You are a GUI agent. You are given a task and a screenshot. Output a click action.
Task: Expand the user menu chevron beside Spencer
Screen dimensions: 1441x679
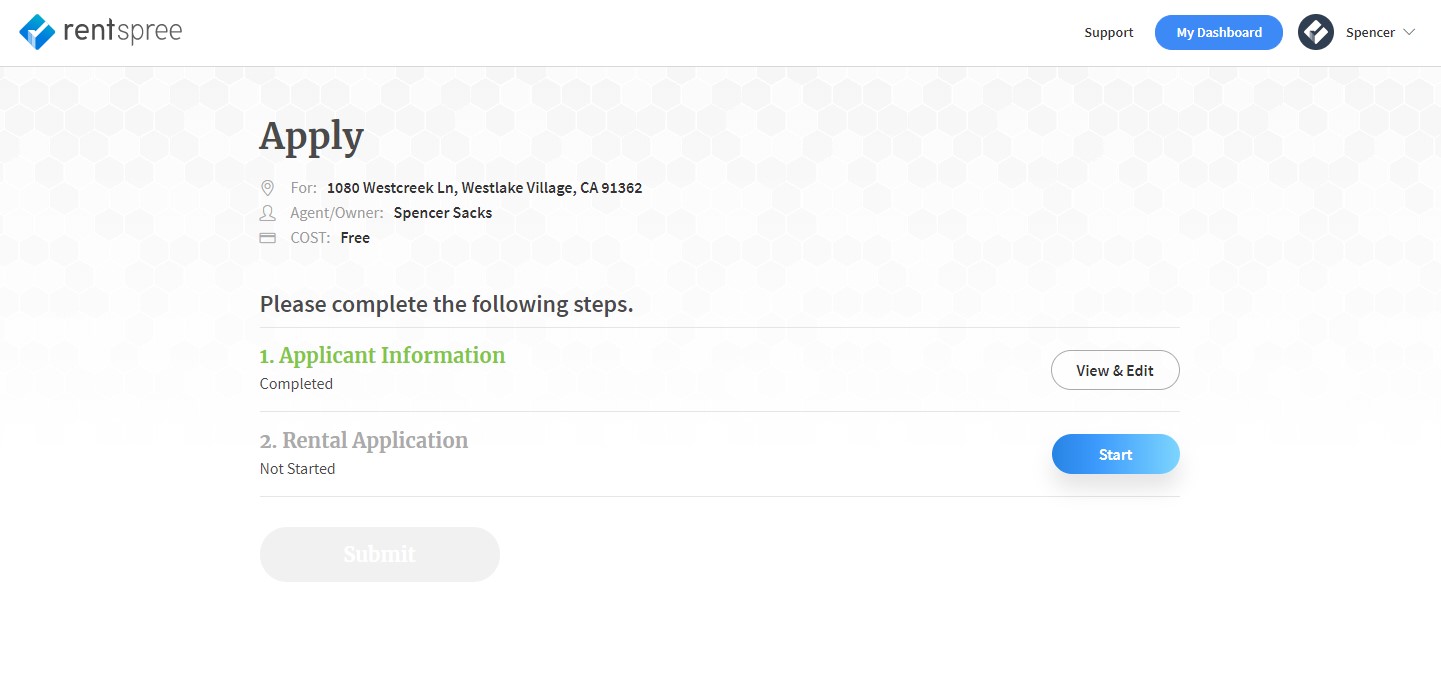pos(1409,32)
